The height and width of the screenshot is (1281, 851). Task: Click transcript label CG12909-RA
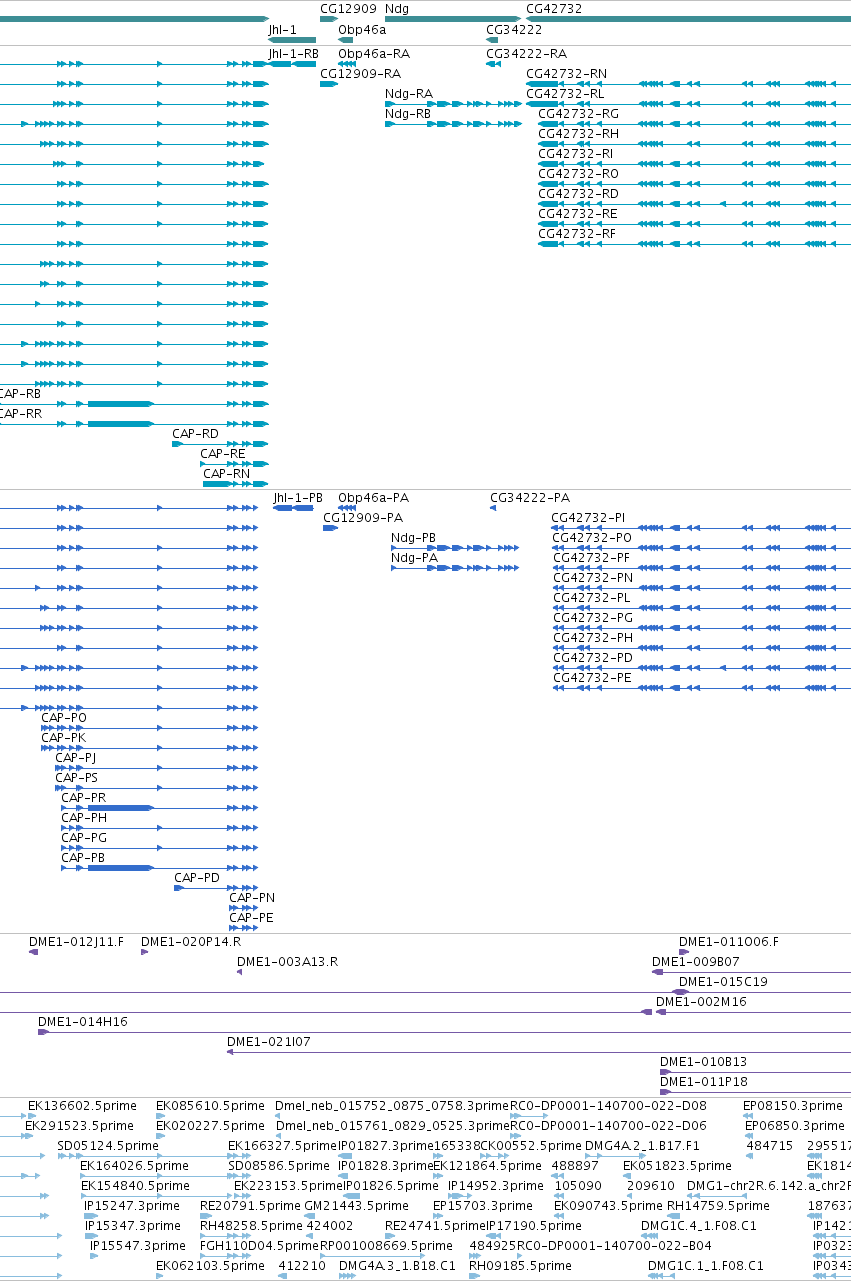click(360, 73)
